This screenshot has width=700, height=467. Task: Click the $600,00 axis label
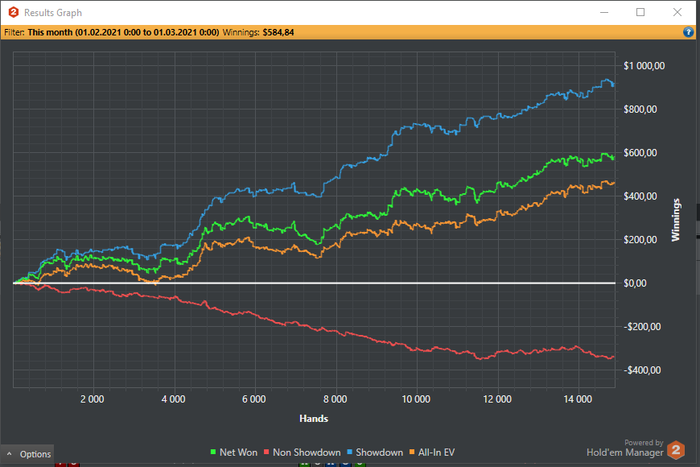(x=640, y=153)
